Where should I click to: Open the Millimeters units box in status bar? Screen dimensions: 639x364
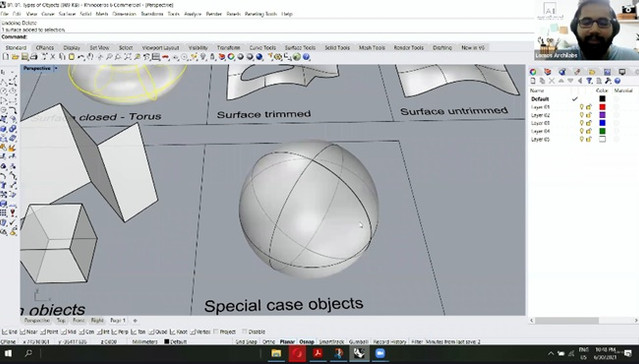pyautogui.click(x=145, y=342)
